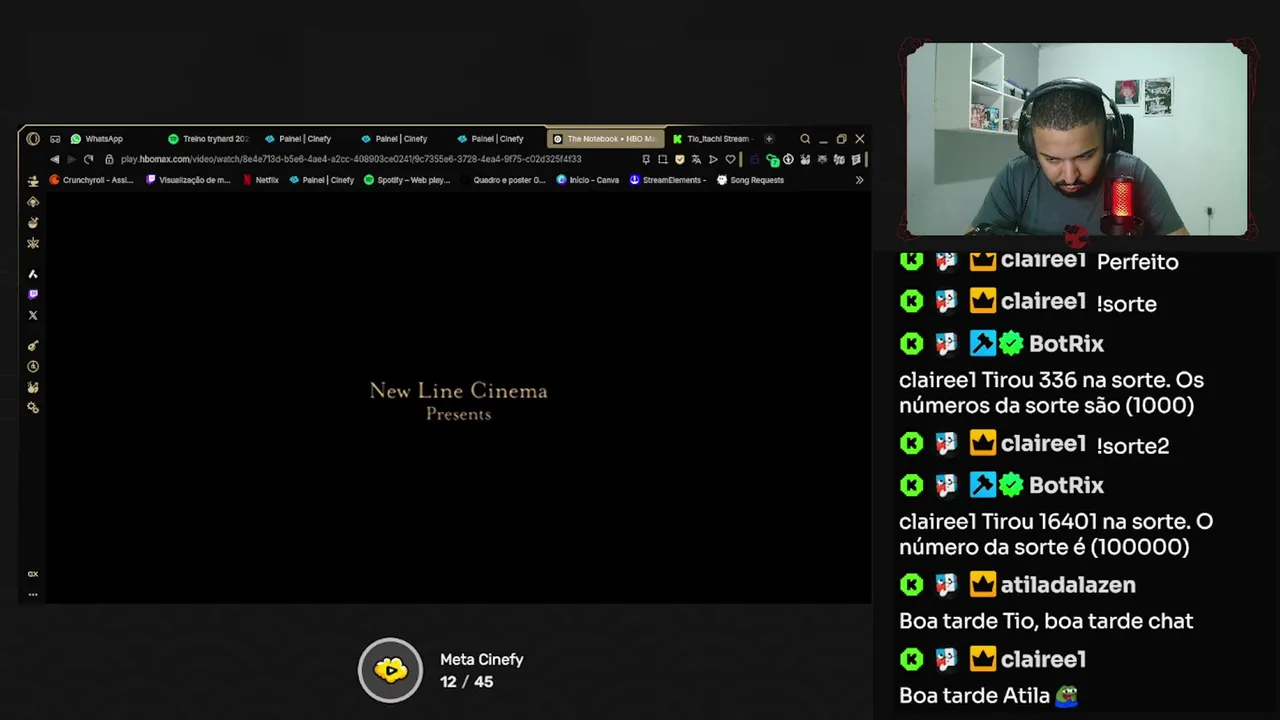Click the GX corner icon in sidebar

point(33,574)
